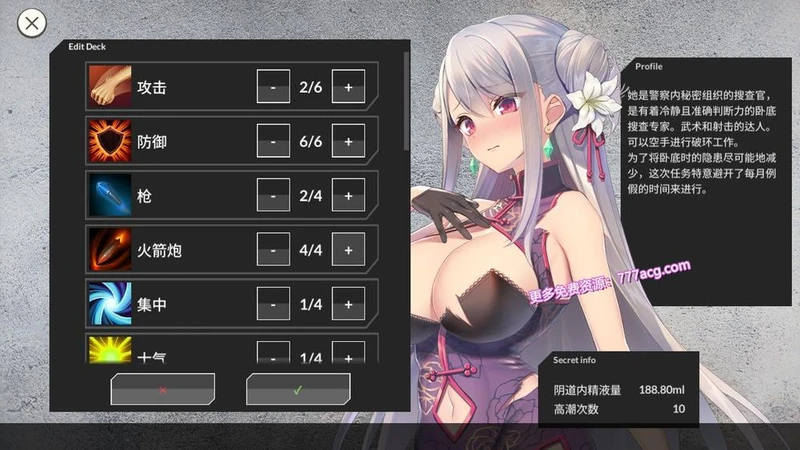Increase 火箭炮 card count with plus

point(348,249)
